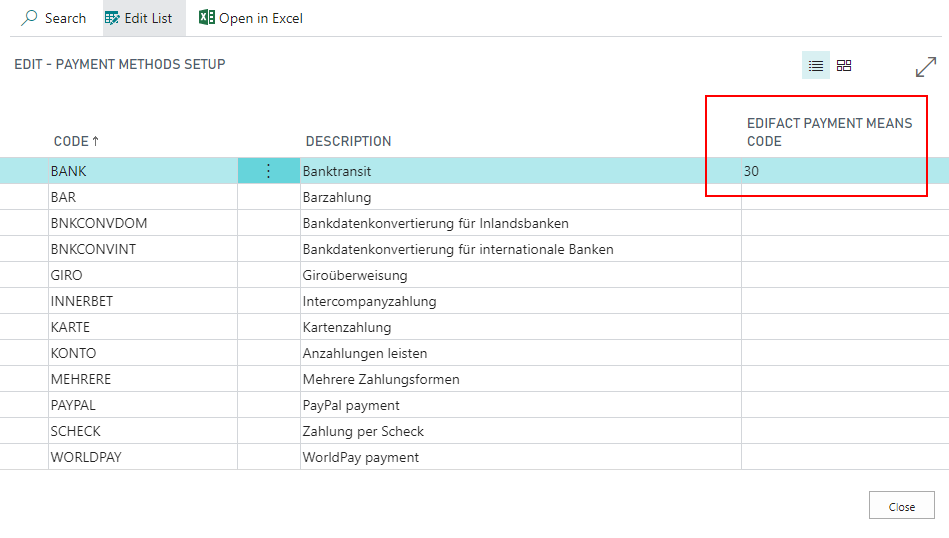
Task: Click EDIFACT Payment Means Code header
Action: tap(829, 132)
